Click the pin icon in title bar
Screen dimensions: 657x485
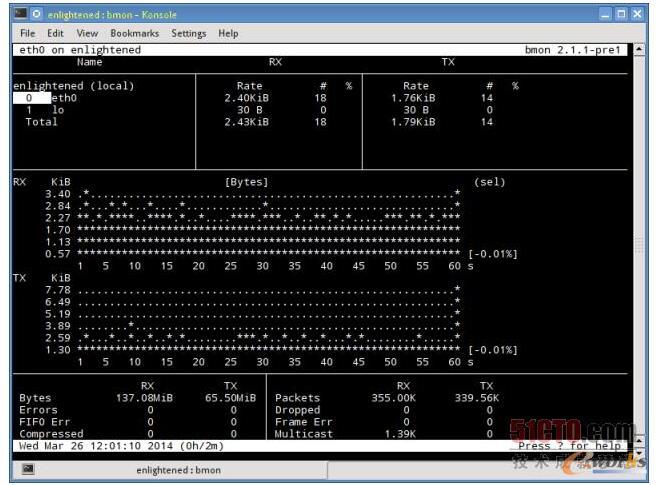coord(36,14)
